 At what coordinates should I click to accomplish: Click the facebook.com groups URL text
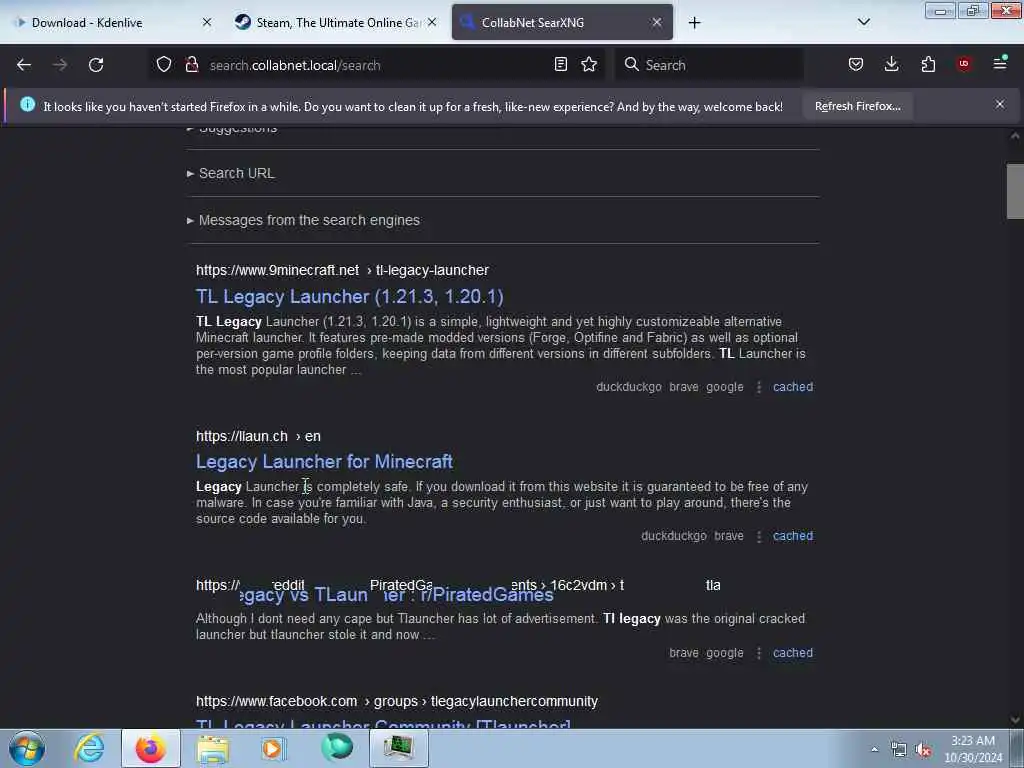[x=396, y=701]
